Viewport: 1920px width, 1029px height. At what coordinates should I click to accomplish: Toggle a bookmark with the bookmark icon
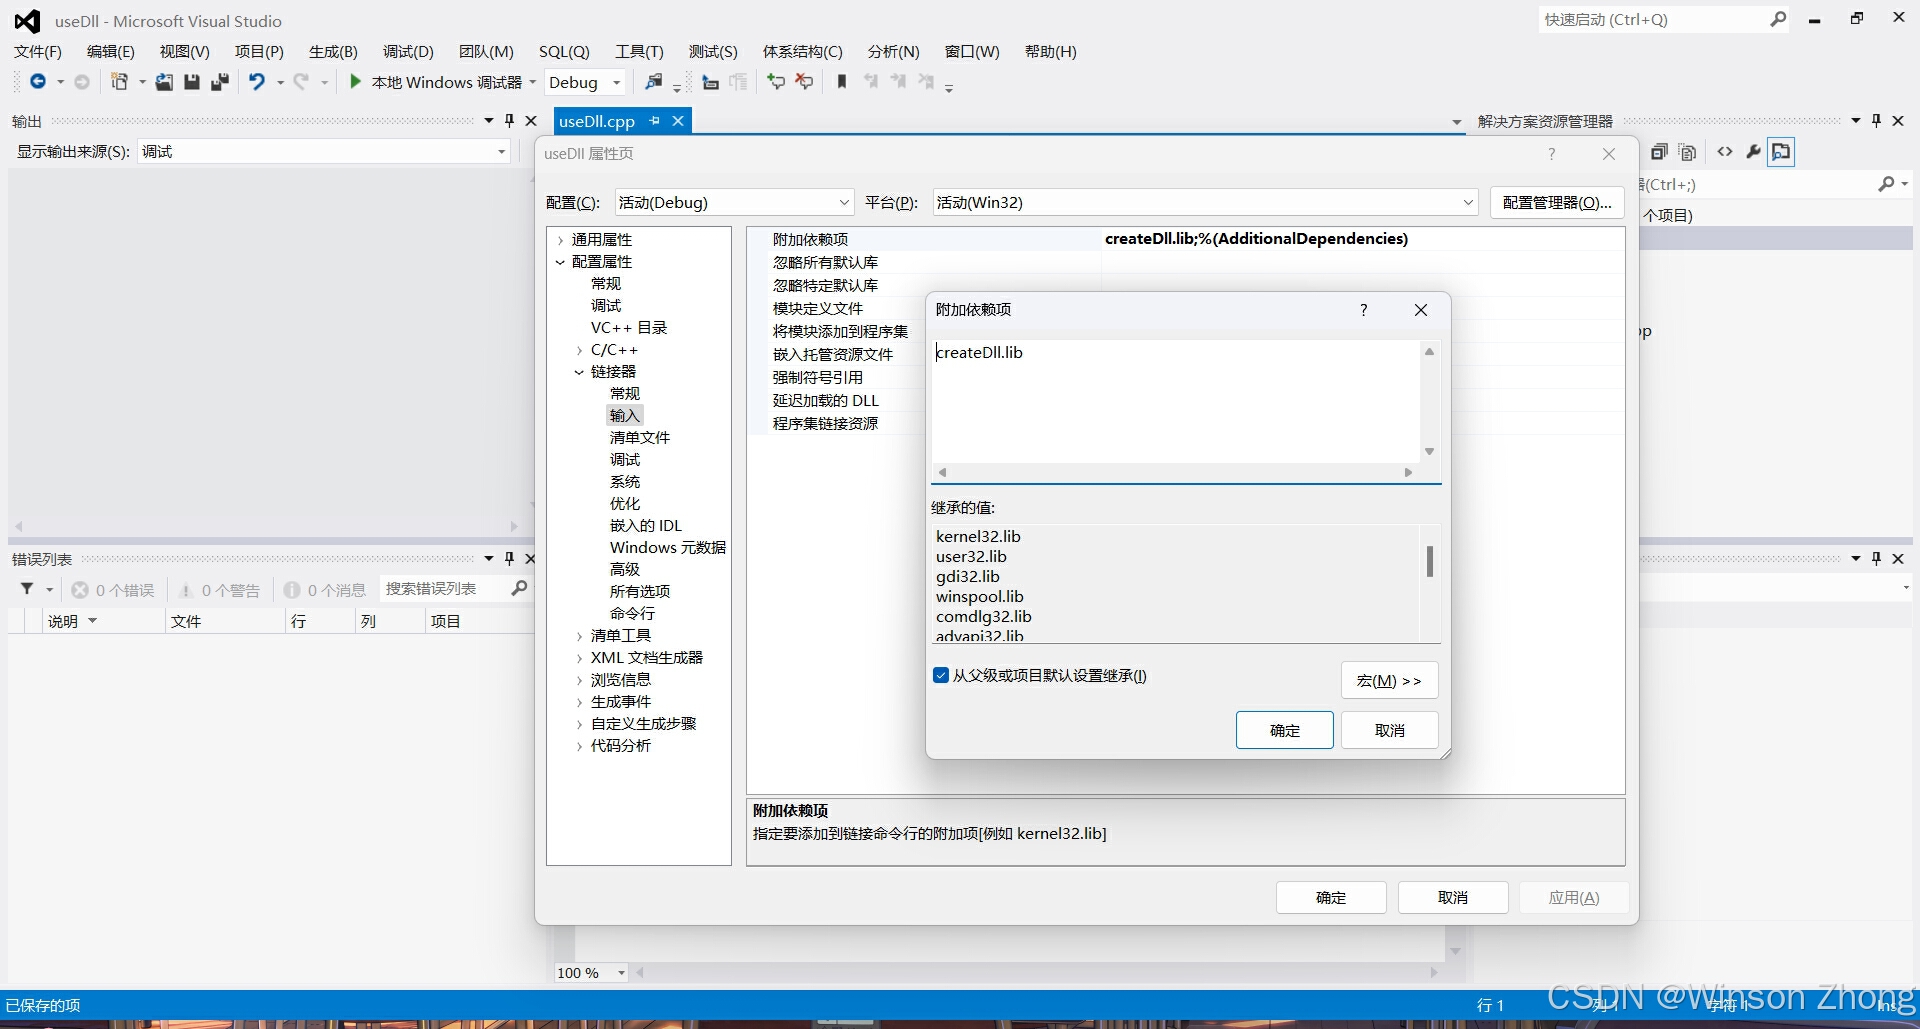(842, 82)
